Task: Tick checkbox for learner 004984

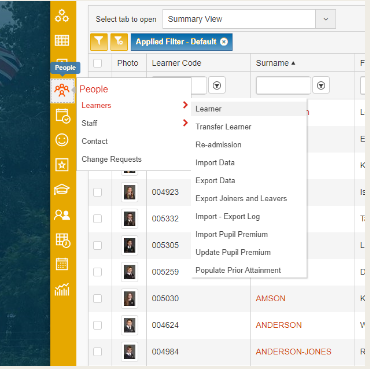Action: (97, 351)
